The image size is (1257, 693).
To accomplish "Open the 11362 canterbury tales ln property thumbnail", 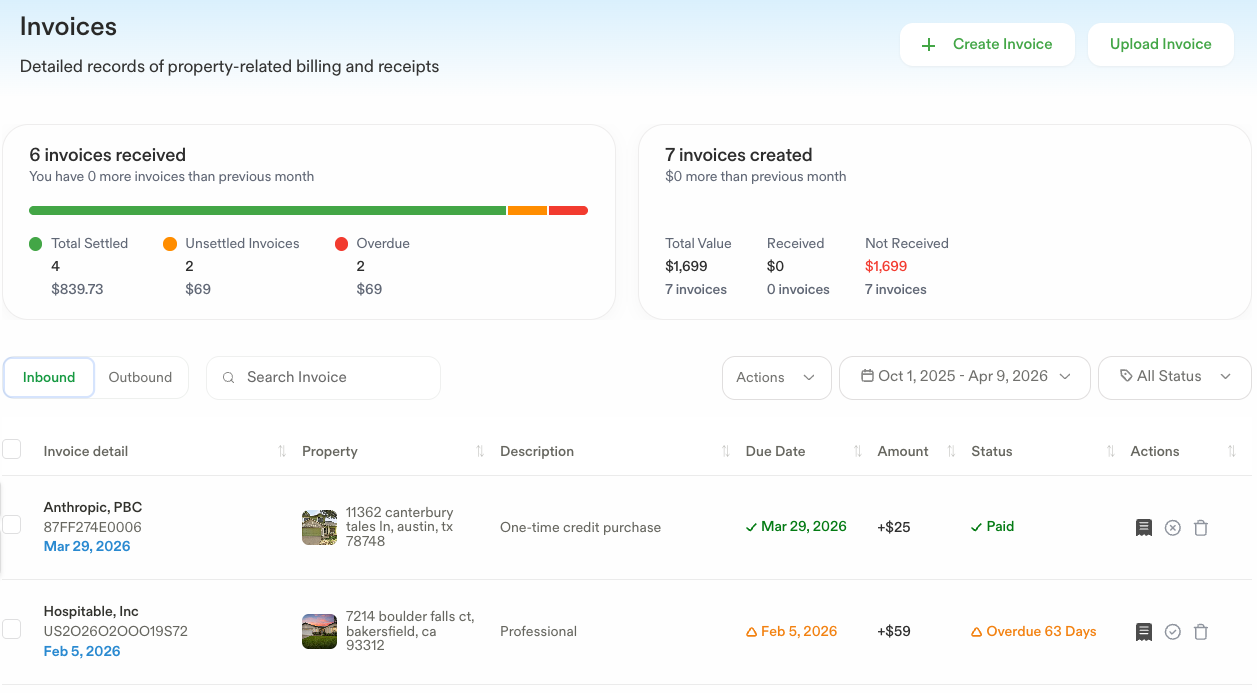I will point(320,528).
